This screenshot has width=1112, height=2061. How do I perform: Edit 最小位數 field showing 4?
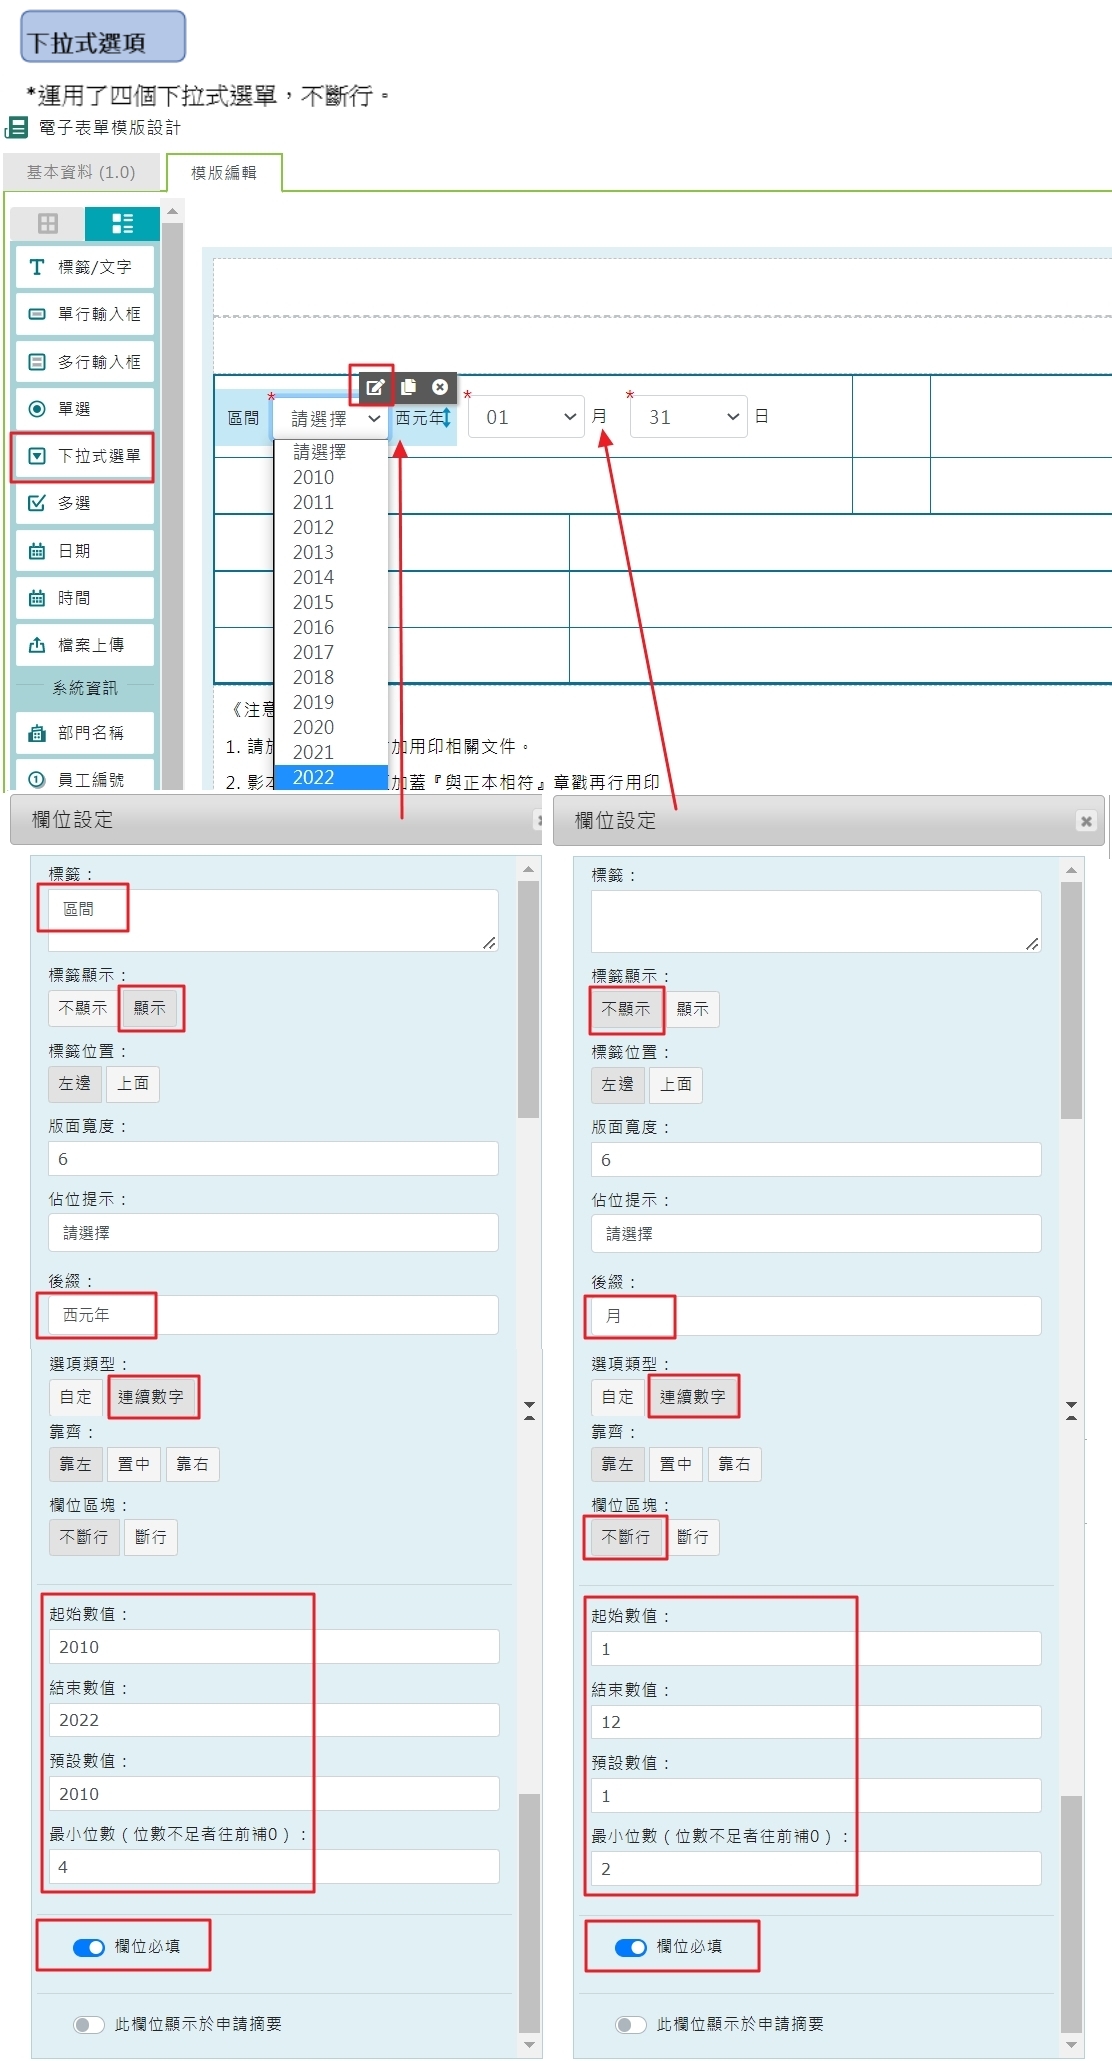pyautogui.click(x=273, y=1867)
